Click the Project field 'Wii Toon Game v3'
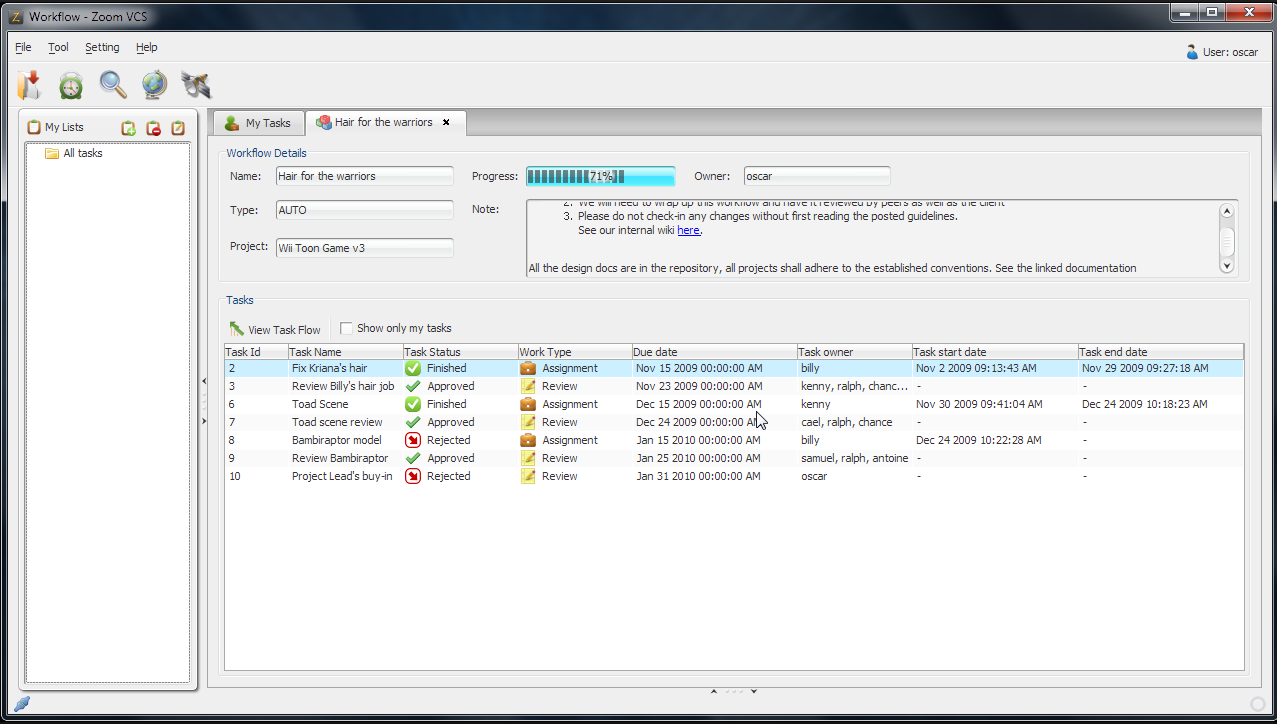This screenshot has width=1277, height=724. [x=365, y=247]
